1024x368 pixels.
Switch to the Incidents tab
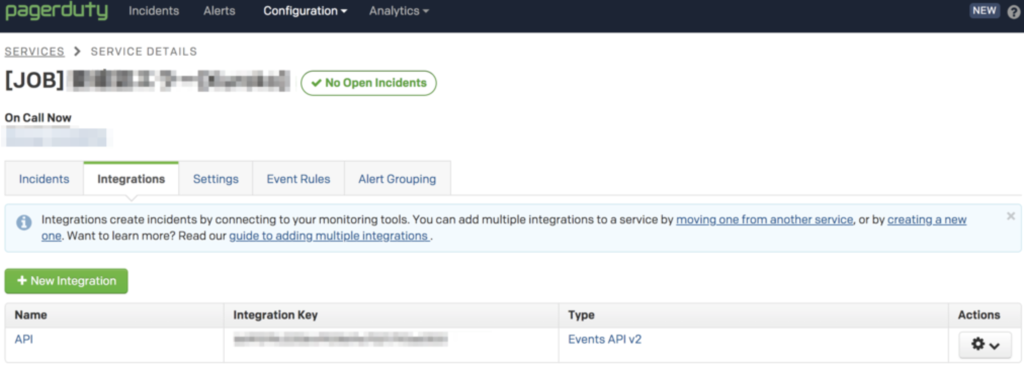point(44,179)
